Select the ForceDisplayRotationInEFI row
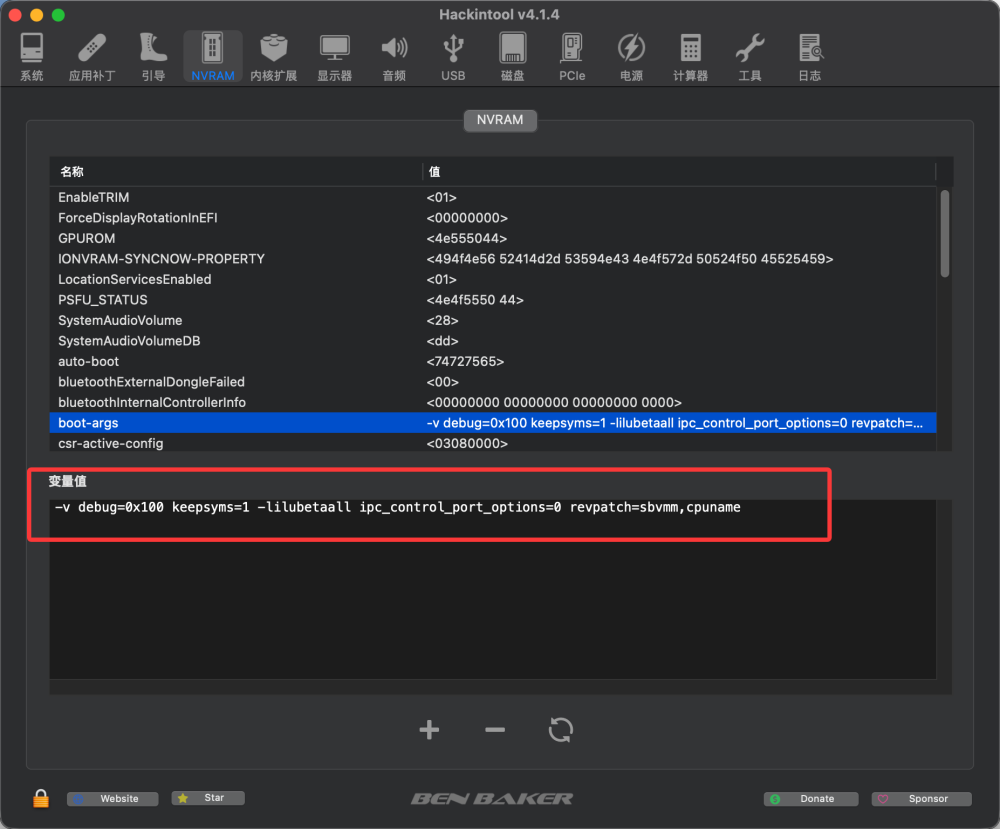The width and height of the screenshot is (1000, 829). click(492, 217)
